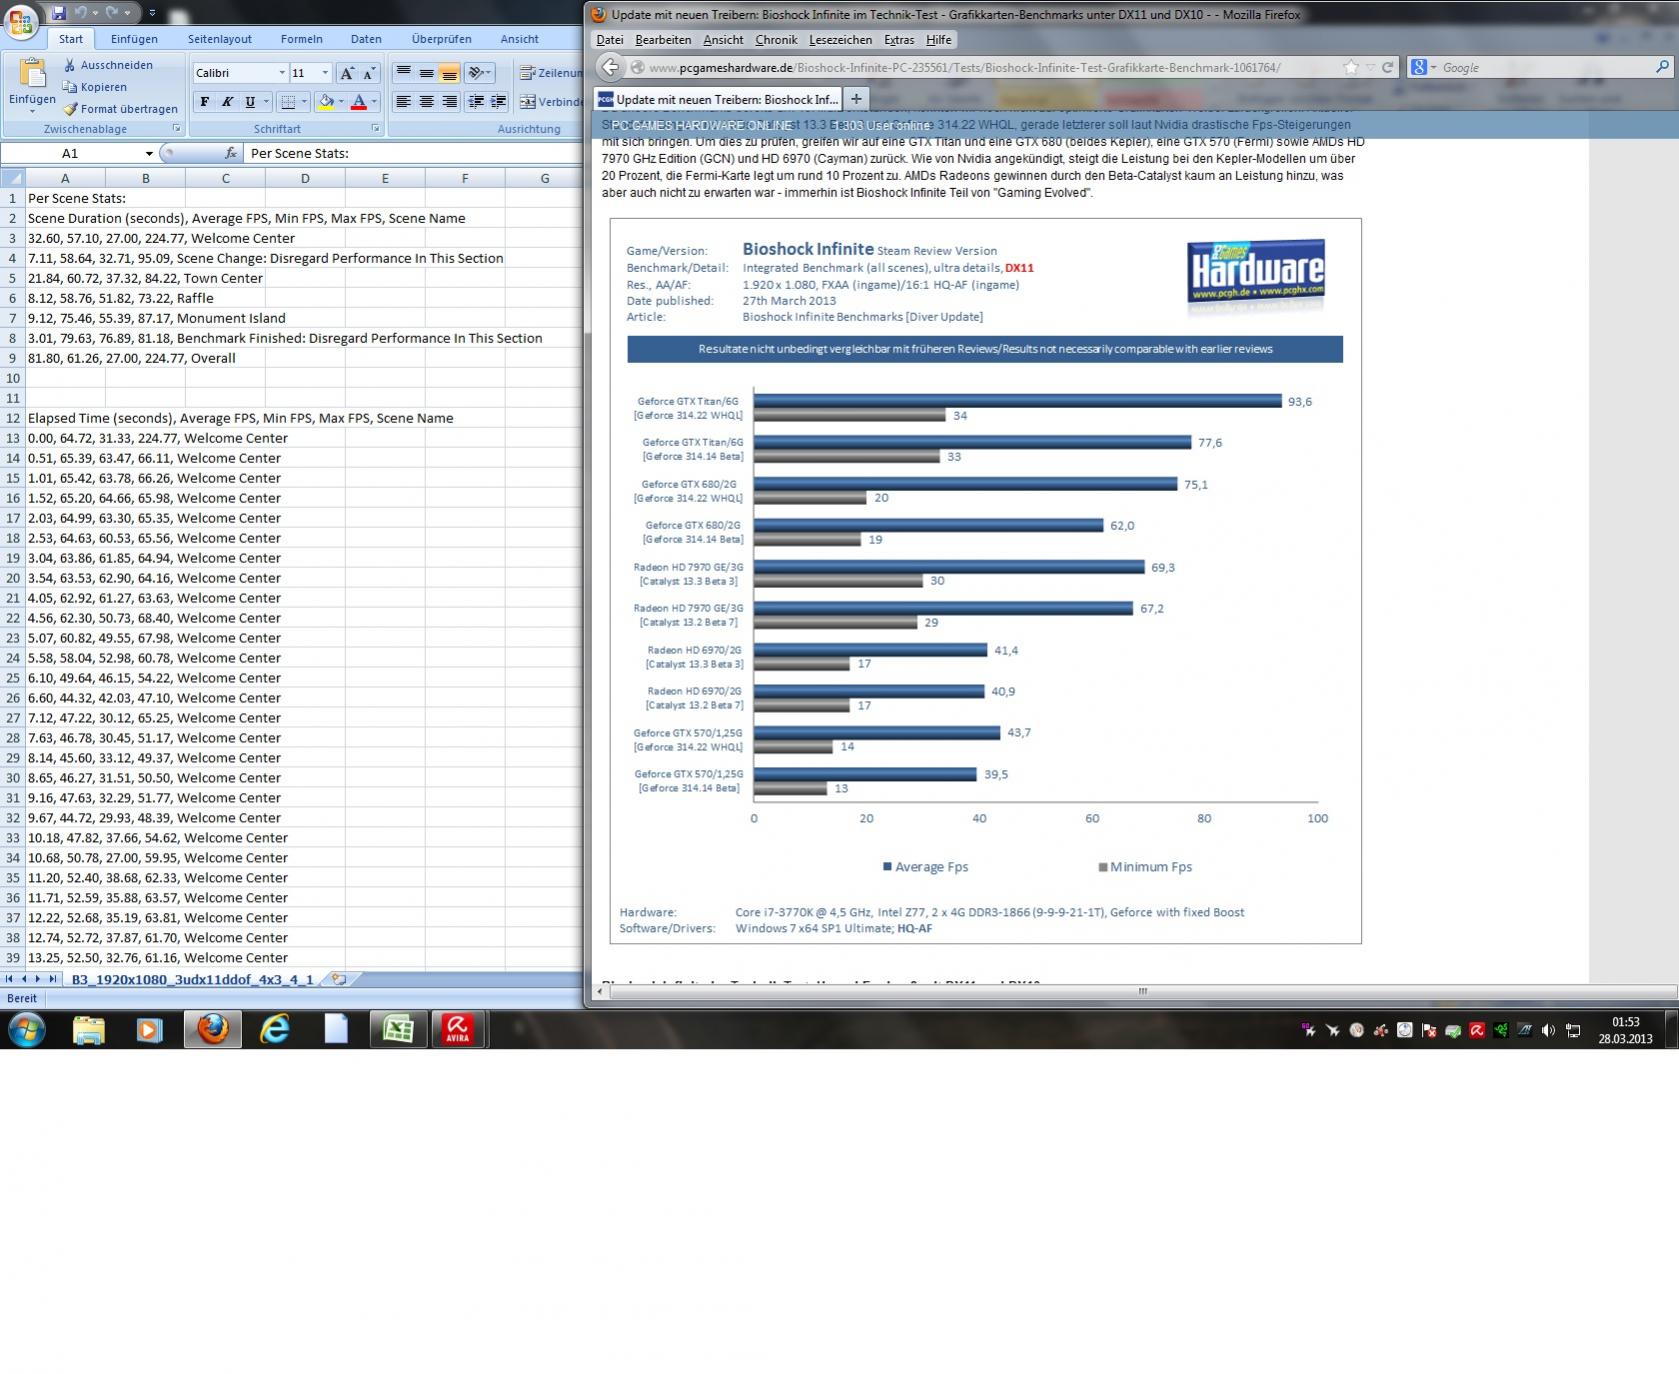Copy selection with Kopieren
This screenshot has height=1374, width=1679.
pyautogui.click(x=95, y=87)
